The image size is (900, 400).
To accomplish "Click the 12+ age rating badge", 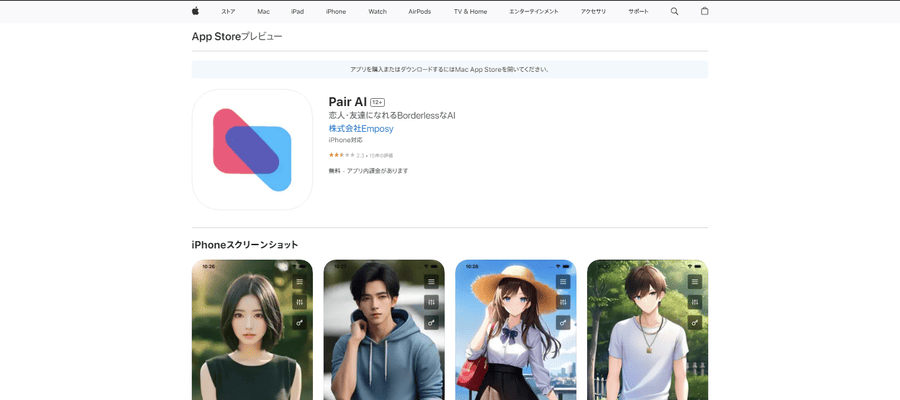I will [x=377, y=103].
